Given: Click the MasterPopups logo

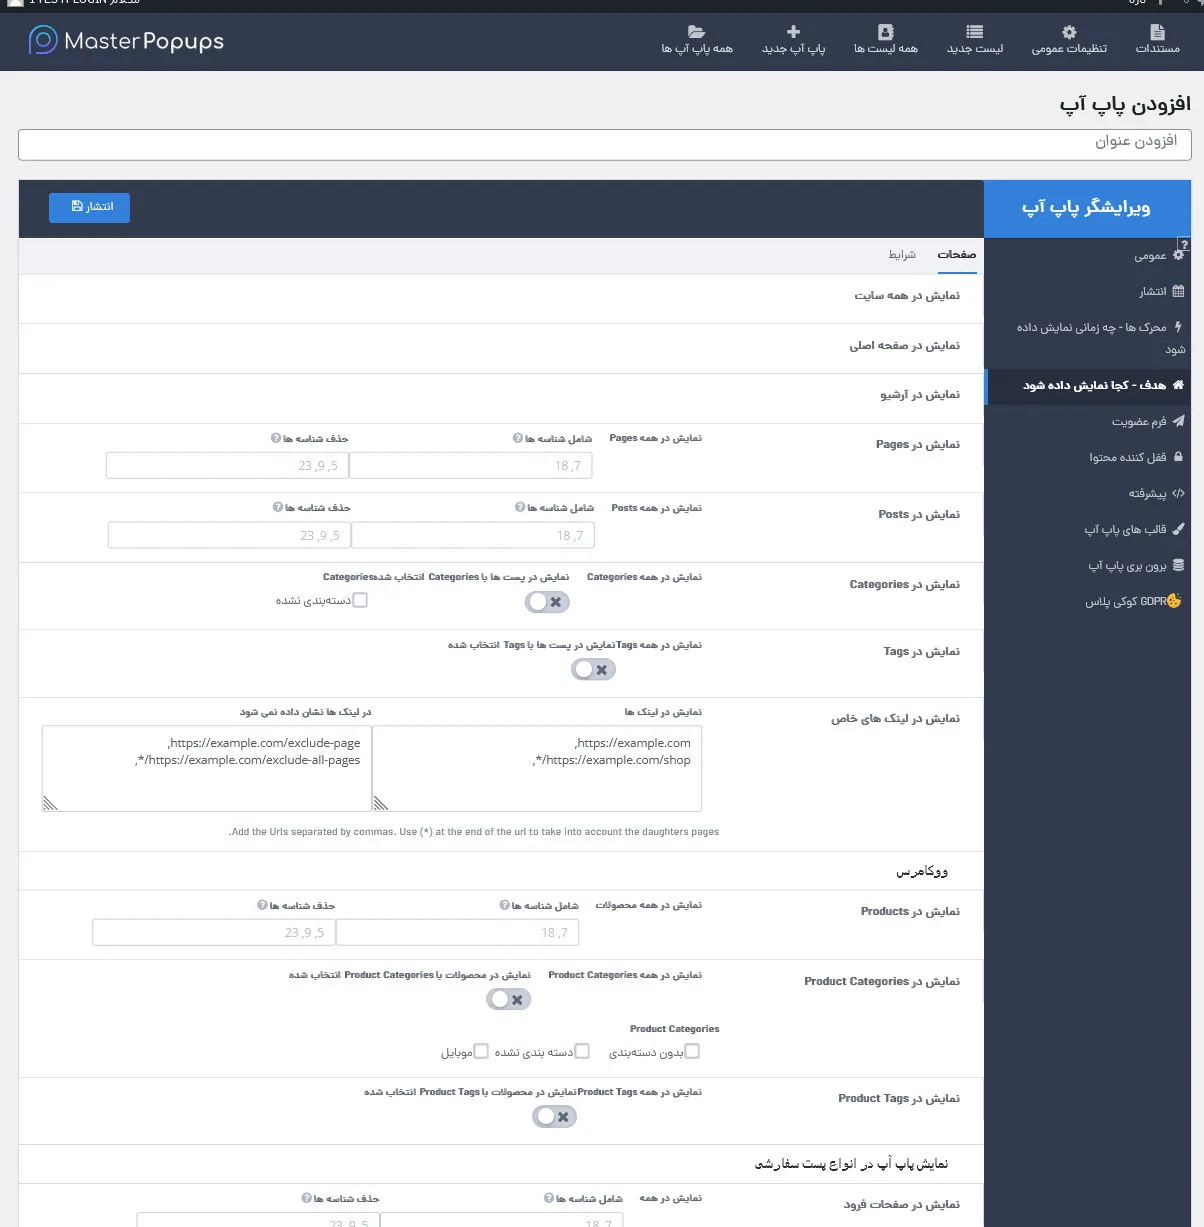Looking at the screenshot, I should (126, 41).
